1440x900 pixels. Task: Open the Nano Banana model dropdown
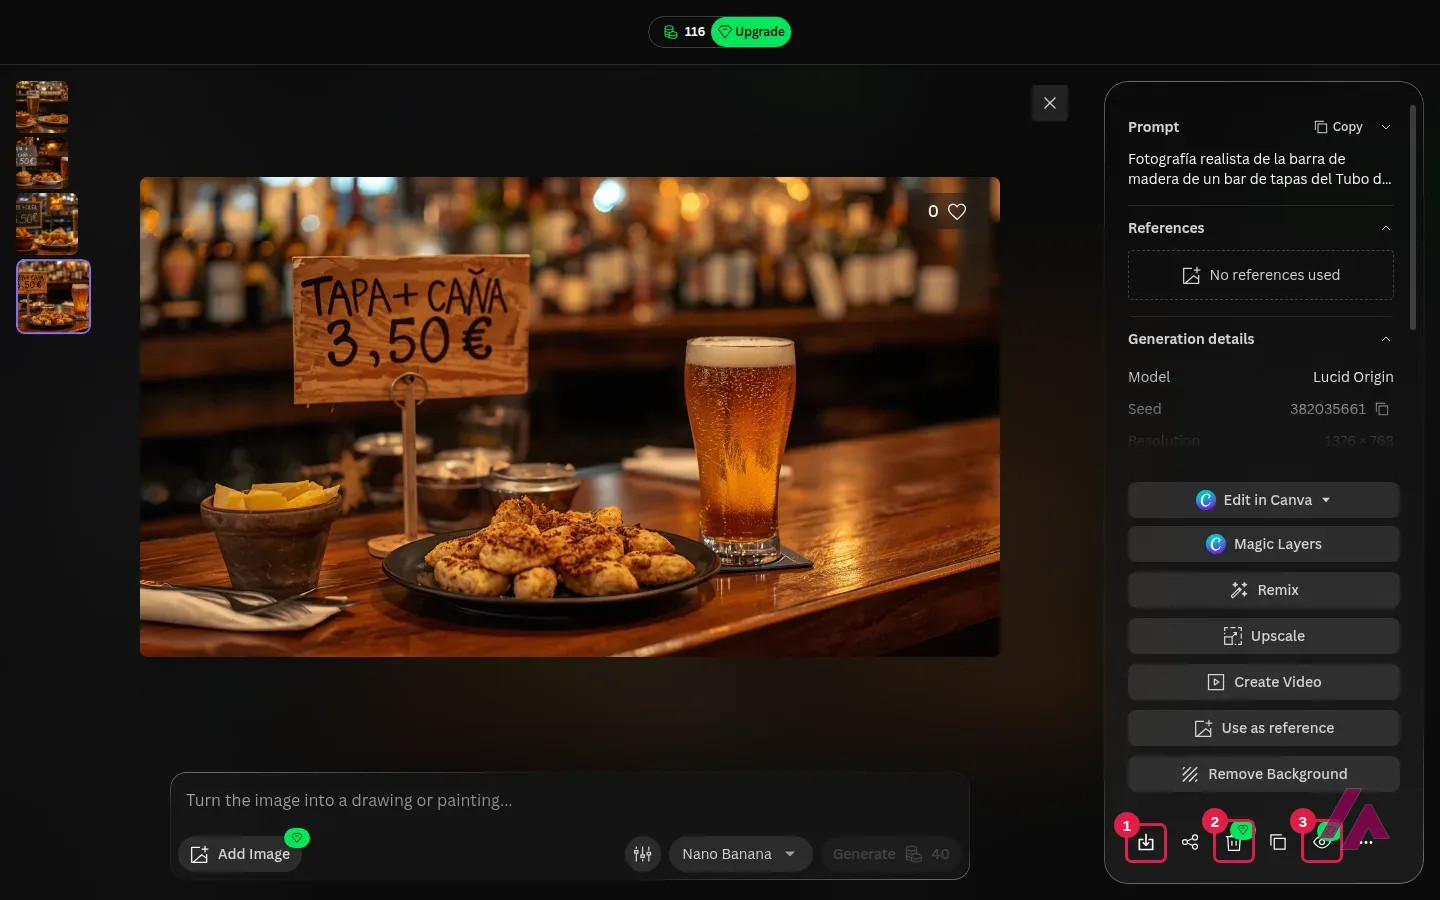pyautogui.click(x=740, y=854)
